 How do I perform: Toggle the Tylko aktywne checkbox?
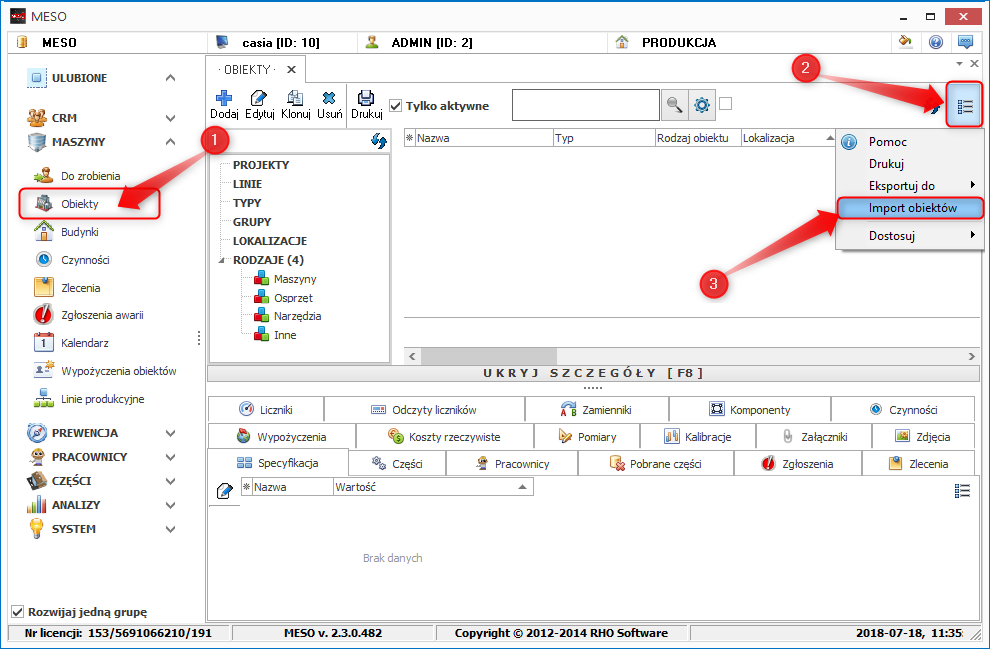(x=396, y=106)
